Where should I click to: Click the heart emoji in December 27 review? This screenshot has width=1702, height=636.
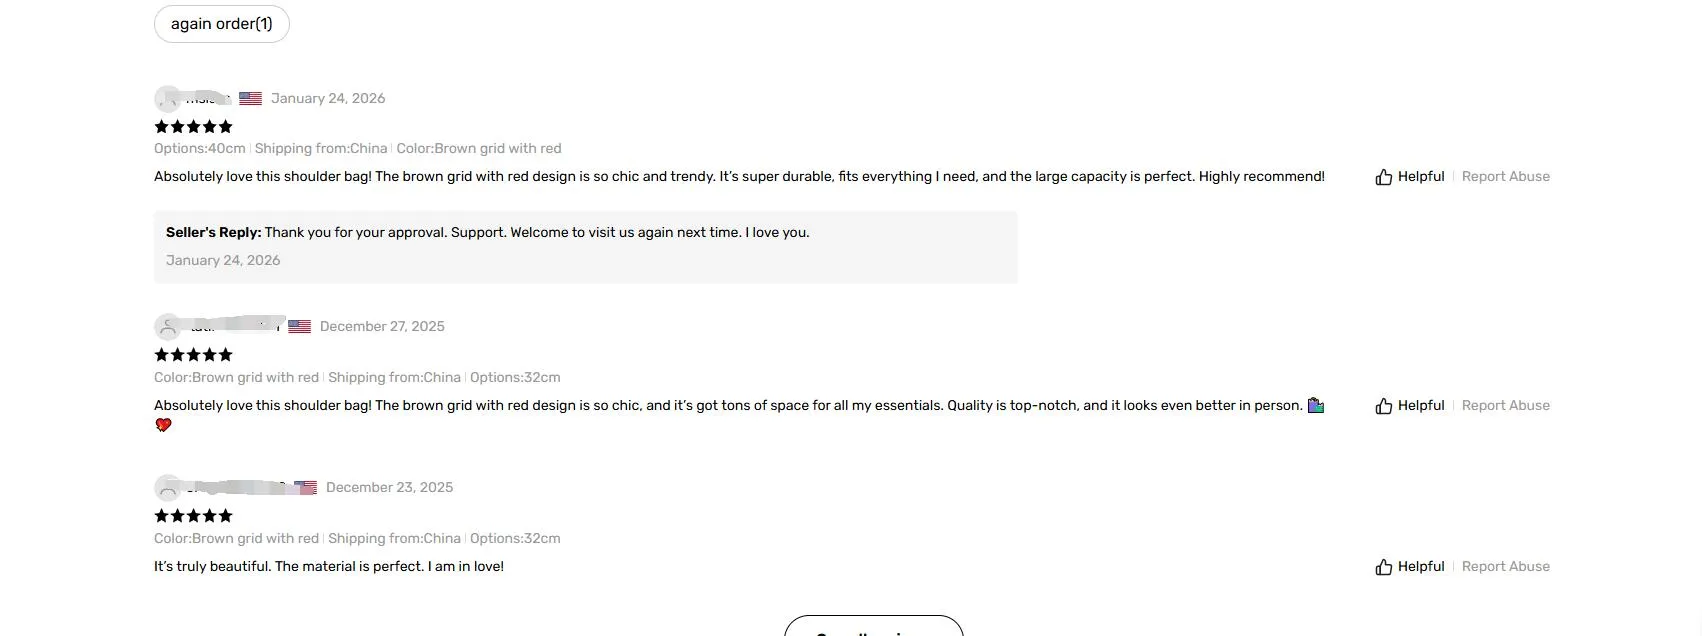coord(164,425)
